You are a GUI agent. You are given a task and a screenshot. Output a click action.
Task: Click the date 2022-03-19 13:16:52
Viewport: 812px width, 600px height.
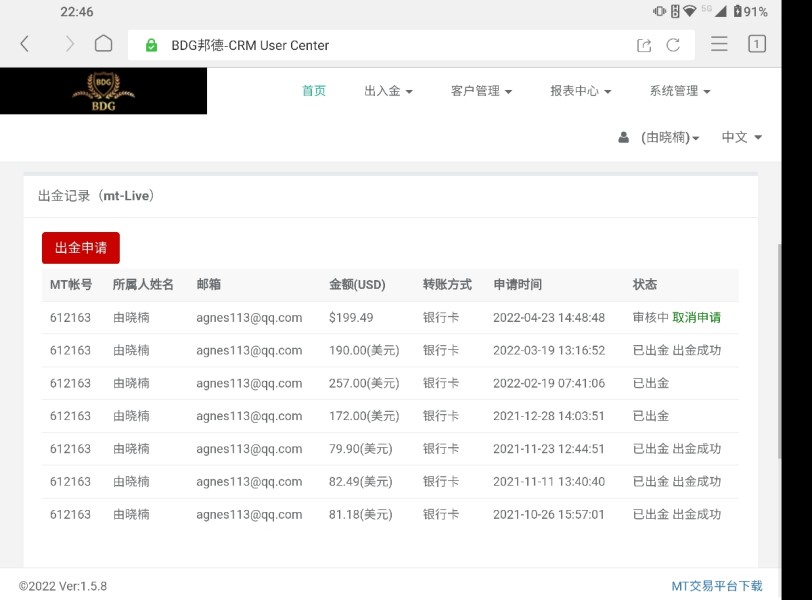[549, 350]
